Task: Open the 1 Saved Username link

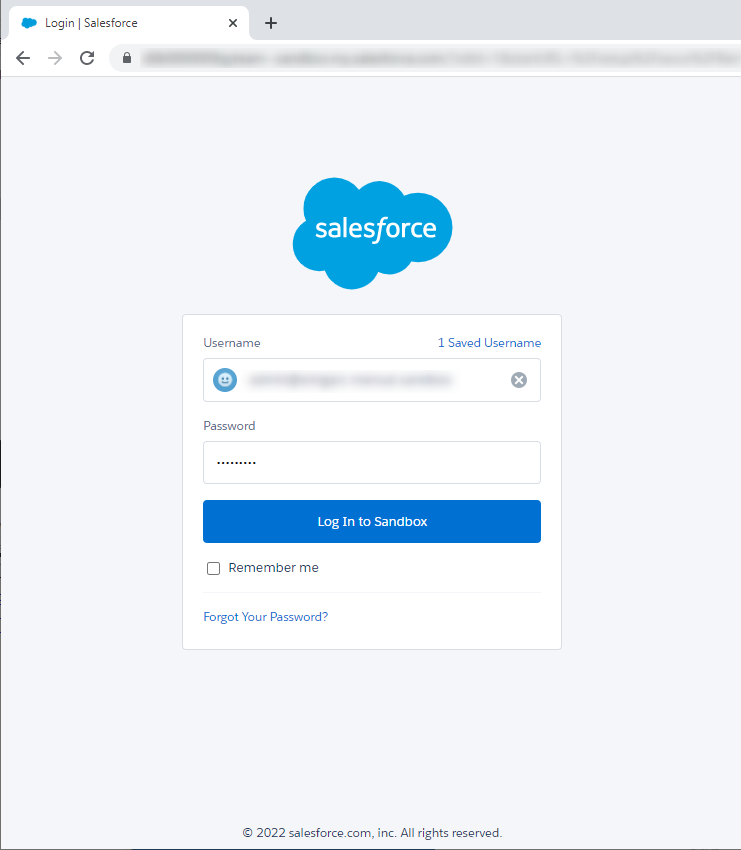Action: tap(489, 343)
